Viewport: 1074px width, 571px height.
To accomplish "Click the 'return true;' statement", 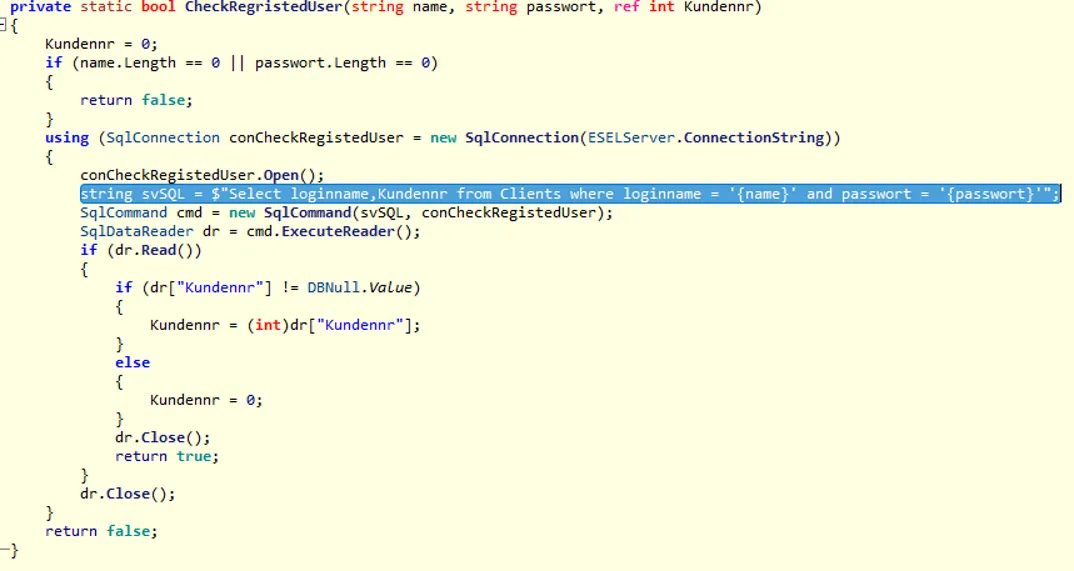I will [x=166, y=456].
